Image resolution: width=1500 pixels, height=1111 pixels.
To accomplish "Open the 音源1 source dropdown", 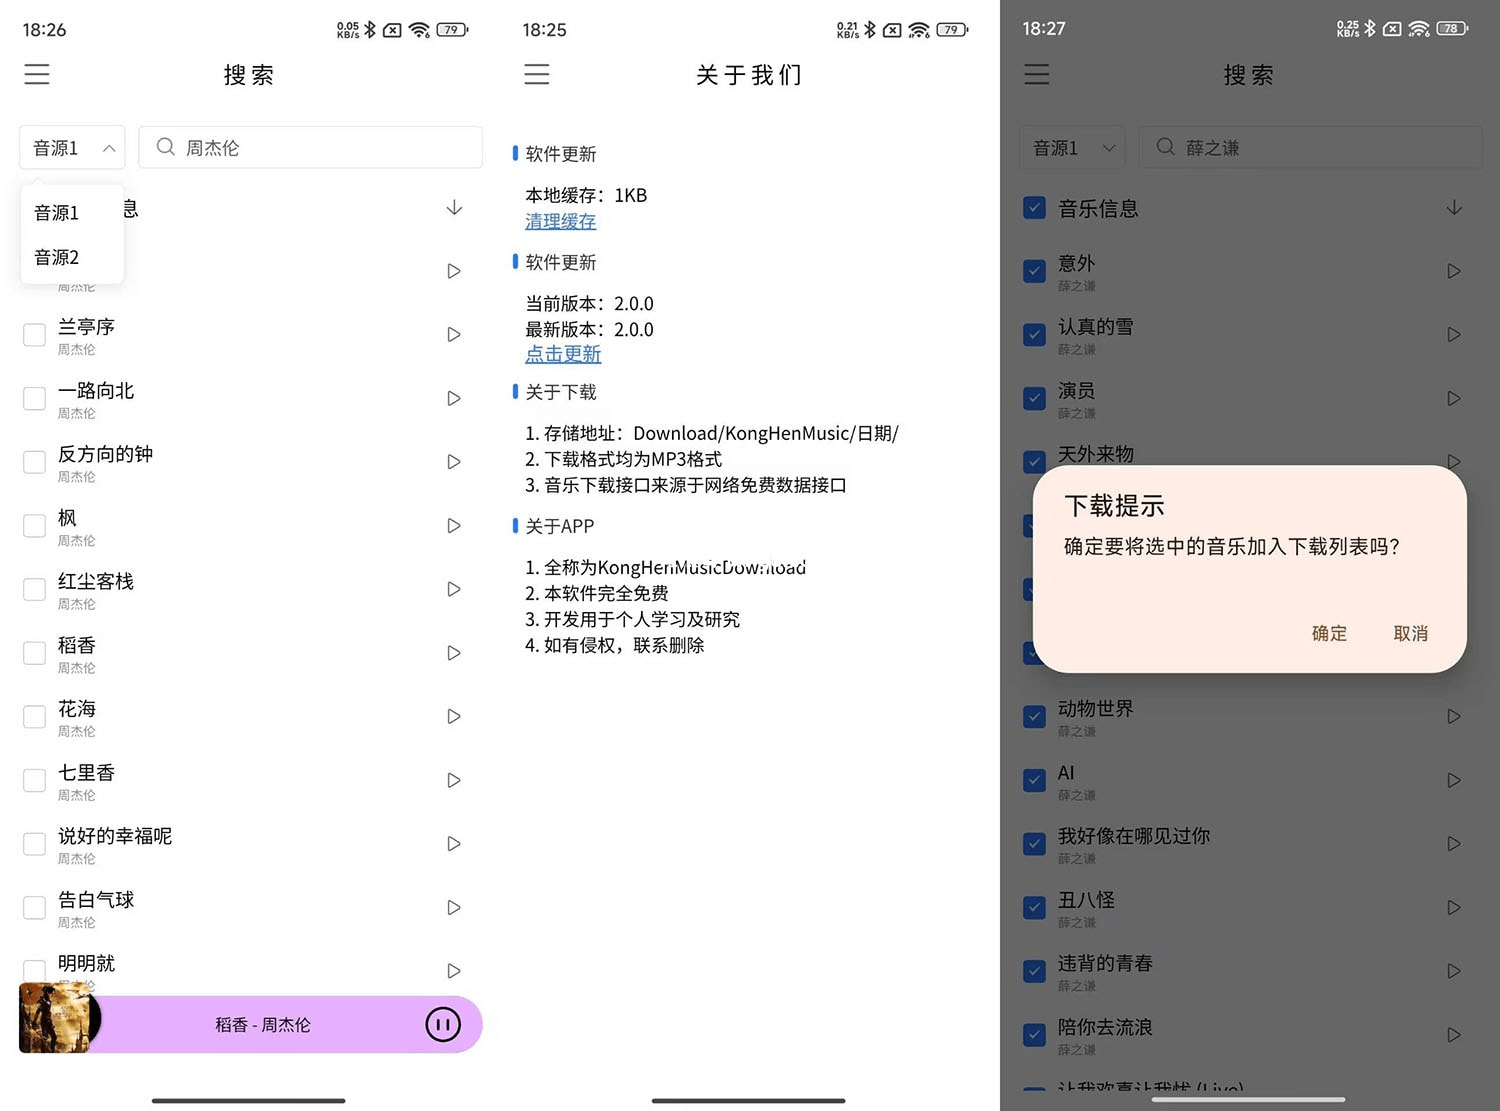I will click(x=71, y=147).
